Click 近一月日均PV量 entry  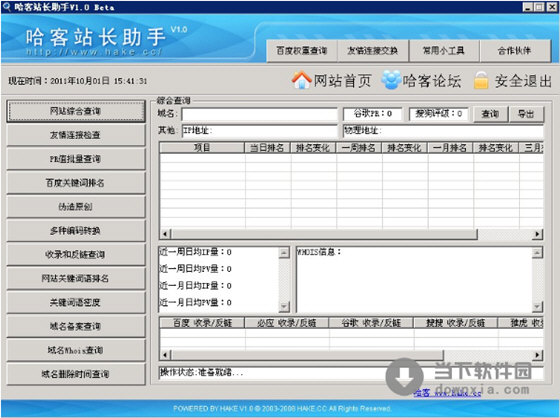195,302
